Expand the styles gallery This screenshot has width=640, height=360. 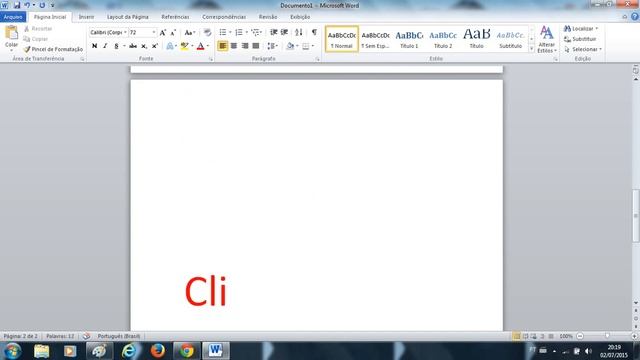531,49
